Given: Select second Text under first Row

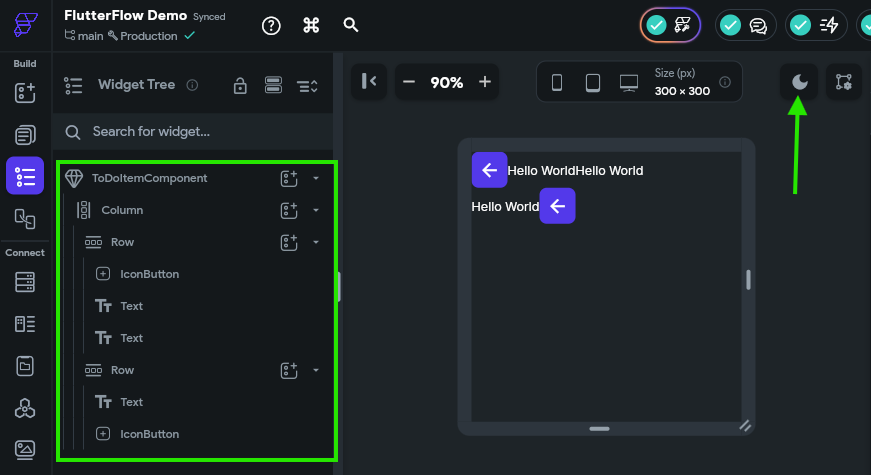Looking at the screenshot, I should pyautogui.click(x=132, y=338).
